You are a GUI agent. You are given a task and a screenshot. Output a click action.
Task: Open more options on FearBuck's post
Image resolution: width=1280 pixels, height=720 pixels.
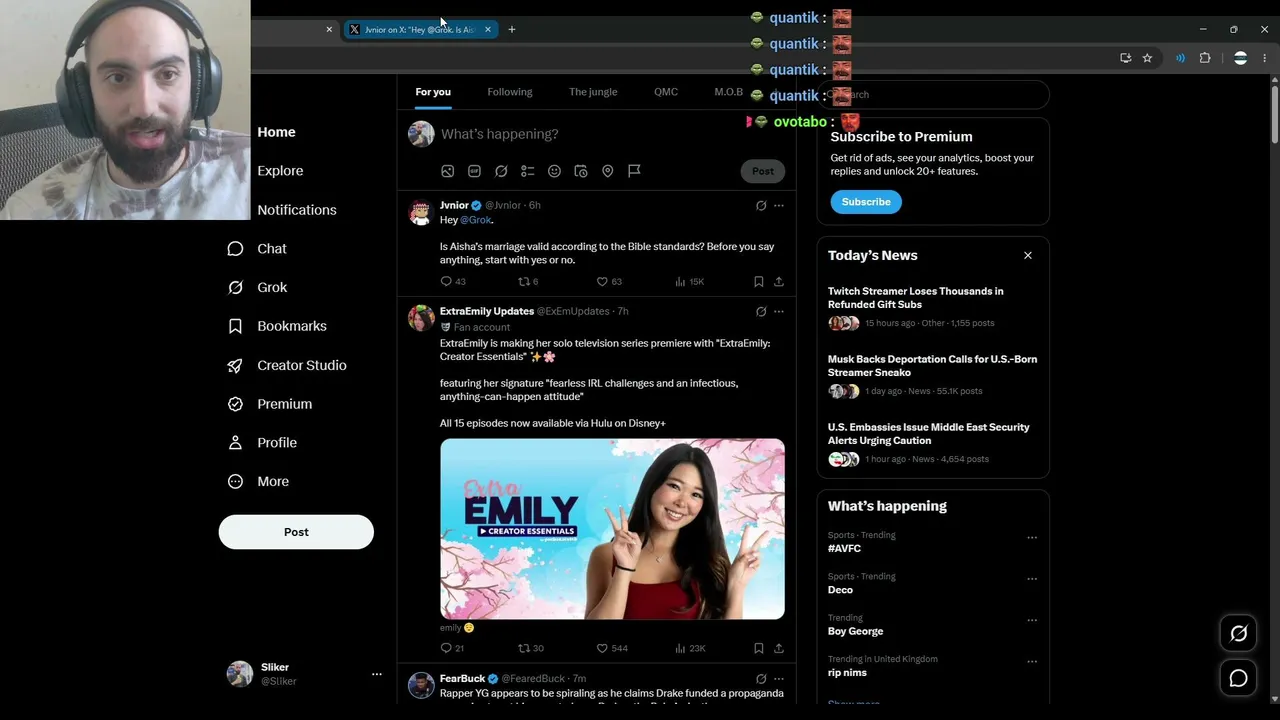tap(779, 679)
